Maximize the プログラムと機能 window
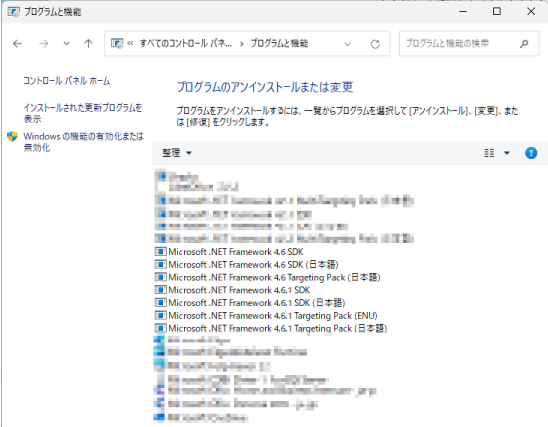This screenshot has width=548, height=427. click(x=497, y=12)
